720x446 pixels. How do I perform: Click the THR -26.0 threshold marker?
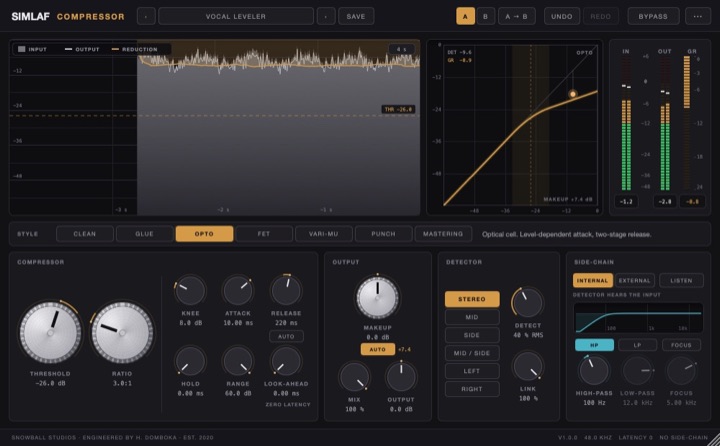tap(398, 109)
